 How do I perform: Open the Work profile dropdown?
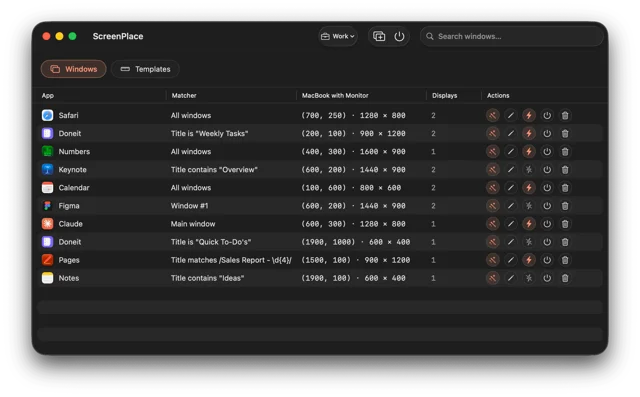click(x=338, y=36)
